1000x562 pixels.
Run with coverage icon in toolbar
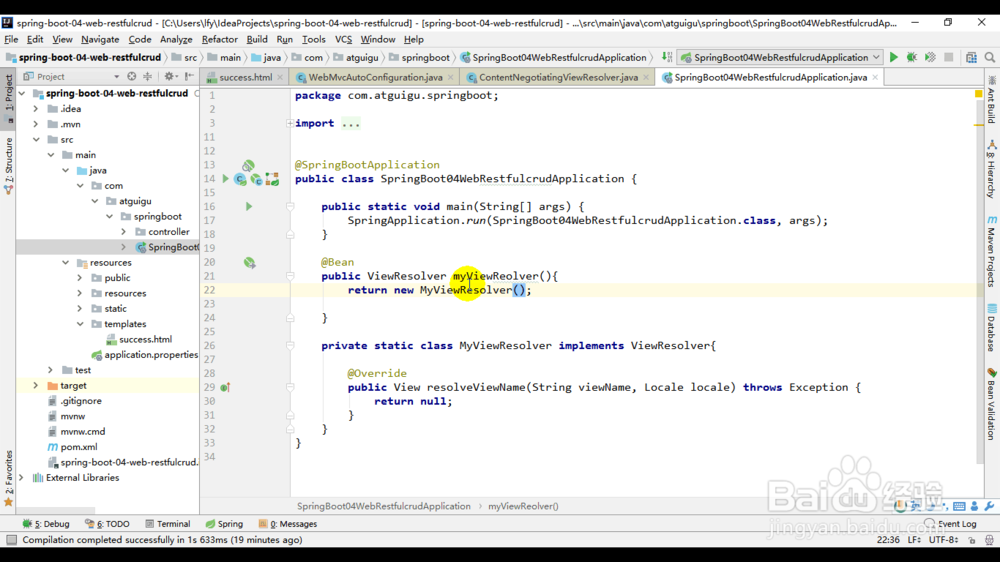click(930, 57)
